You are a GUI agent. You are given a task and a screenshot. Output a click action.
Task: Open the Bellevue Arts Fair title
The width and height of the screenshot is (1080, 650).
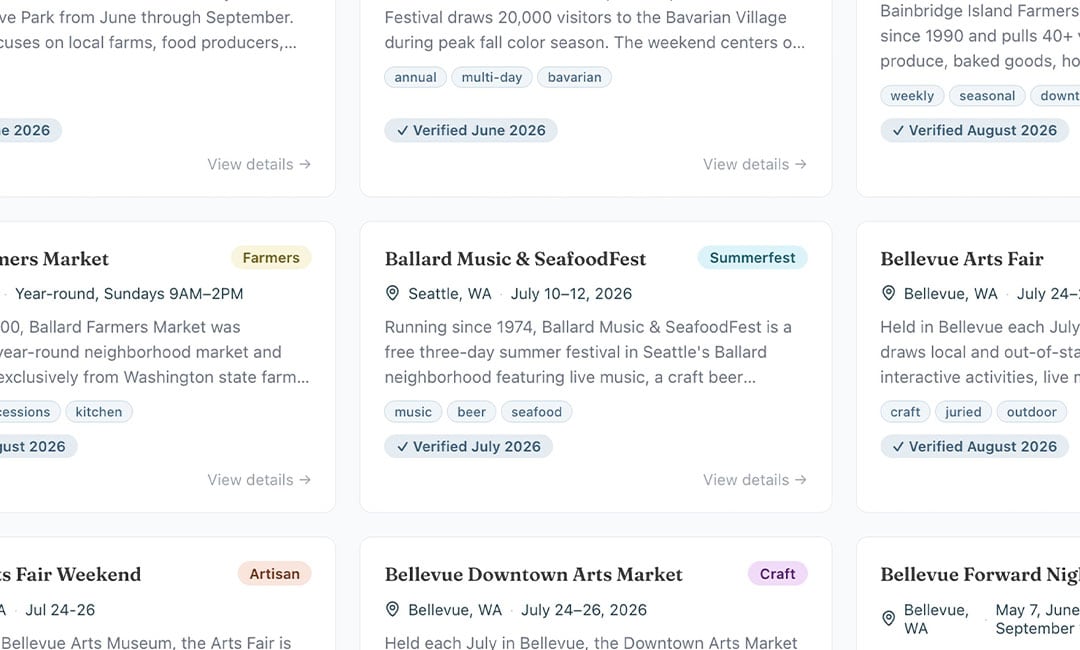point(962,259)
